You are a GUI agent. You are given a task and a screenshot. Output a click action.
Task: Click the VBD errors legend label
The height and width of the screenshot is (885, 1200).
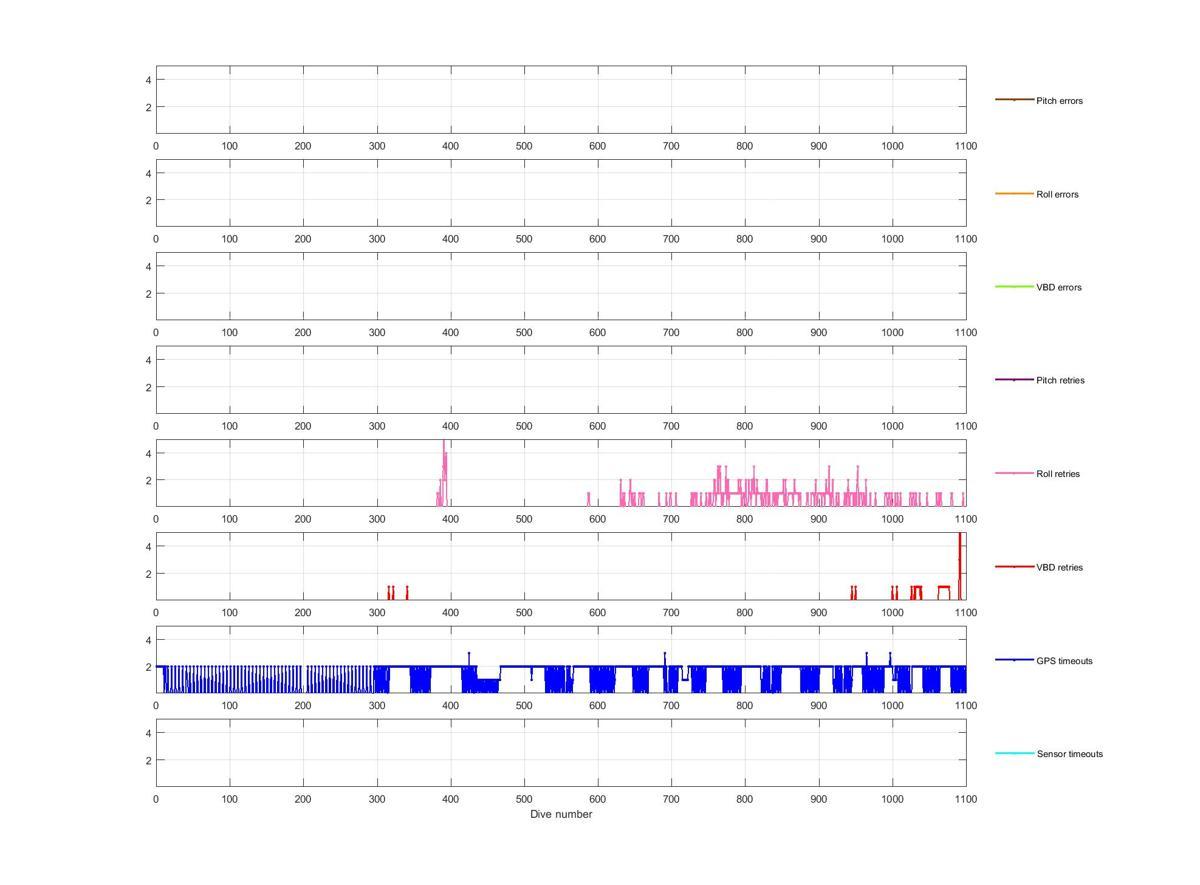pos(1059,287)
